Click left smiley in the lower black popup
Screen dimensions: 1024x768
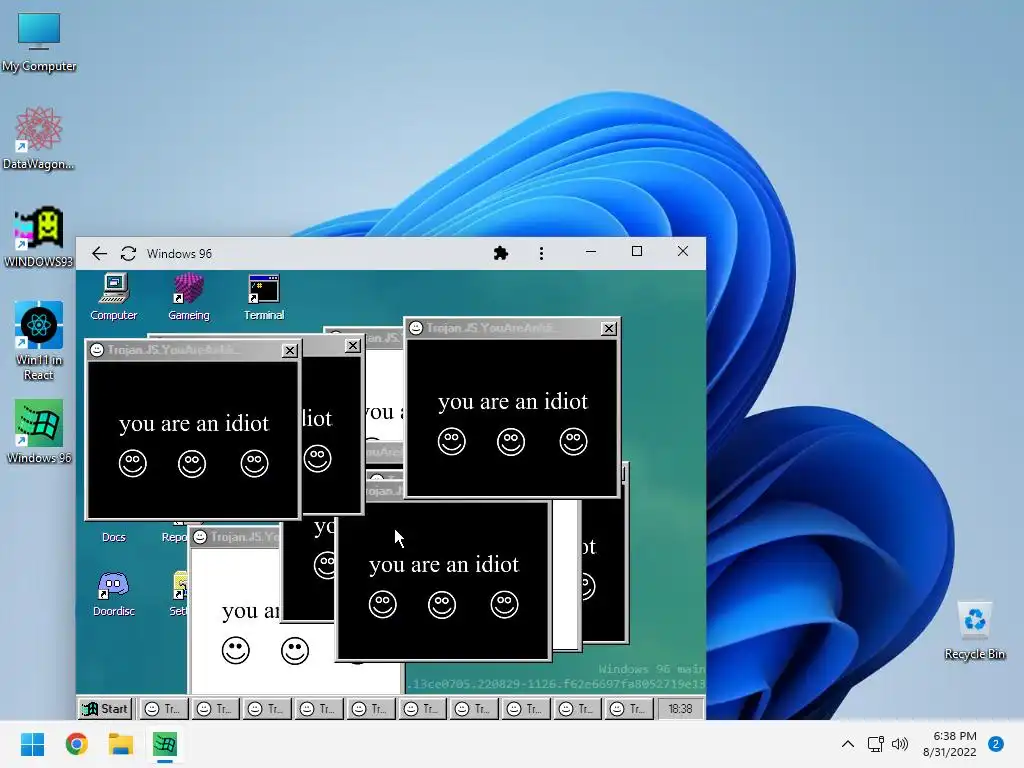pyautogui.click(x=383, y=605)
